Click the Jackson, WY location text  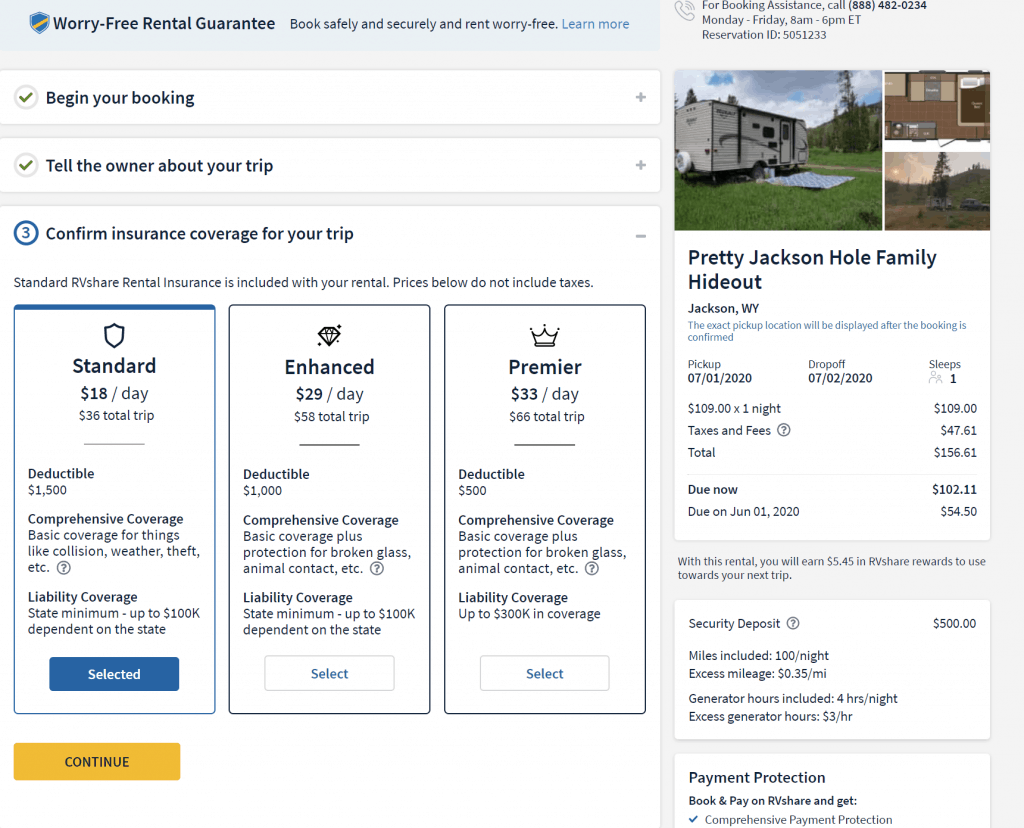coord(723,308)
